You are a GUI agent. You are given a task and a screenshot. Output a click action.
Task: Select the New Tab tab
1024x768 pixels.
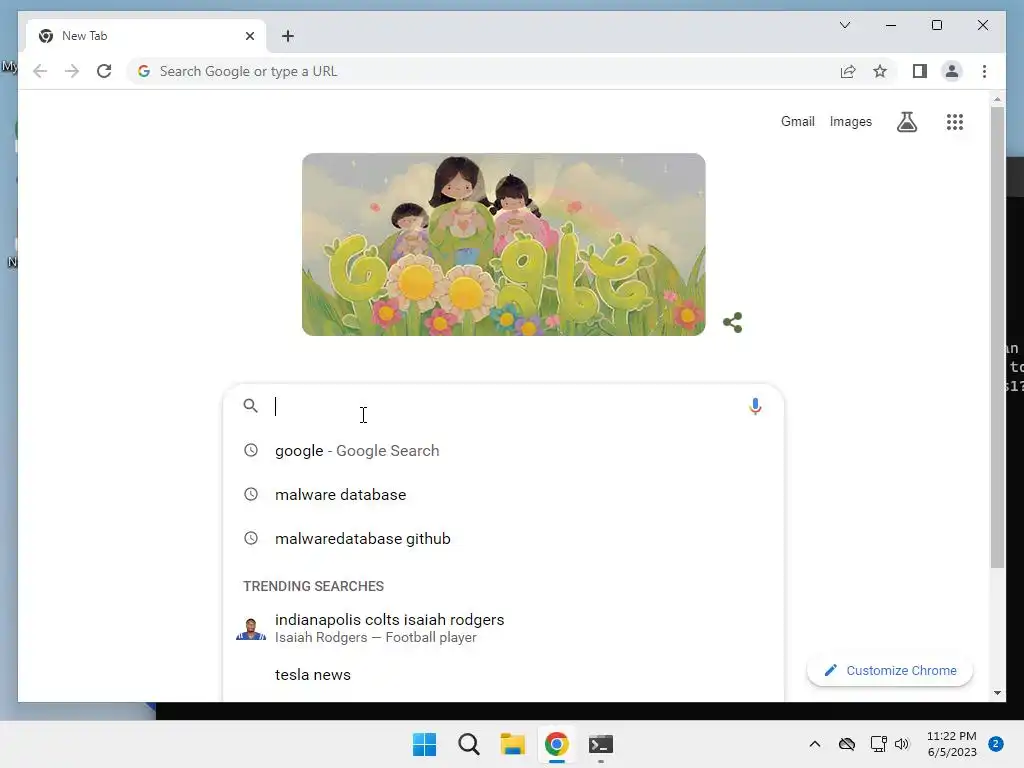click(x=145, y=36)
